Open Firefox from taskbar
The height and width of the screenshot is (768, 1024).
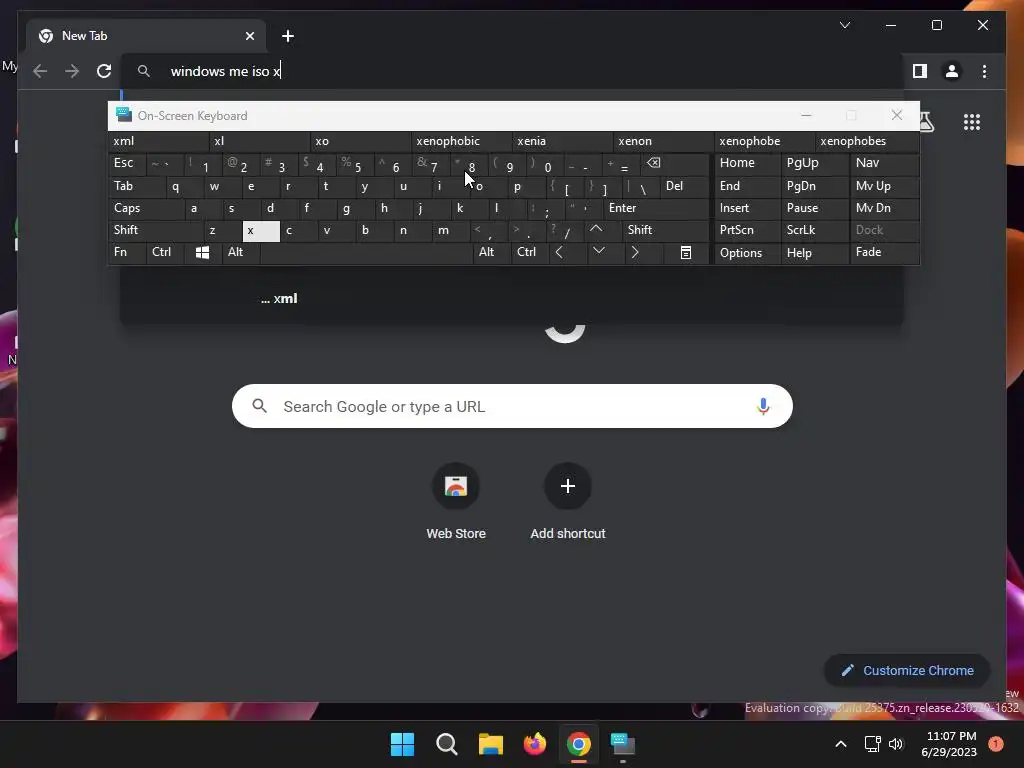535,744
